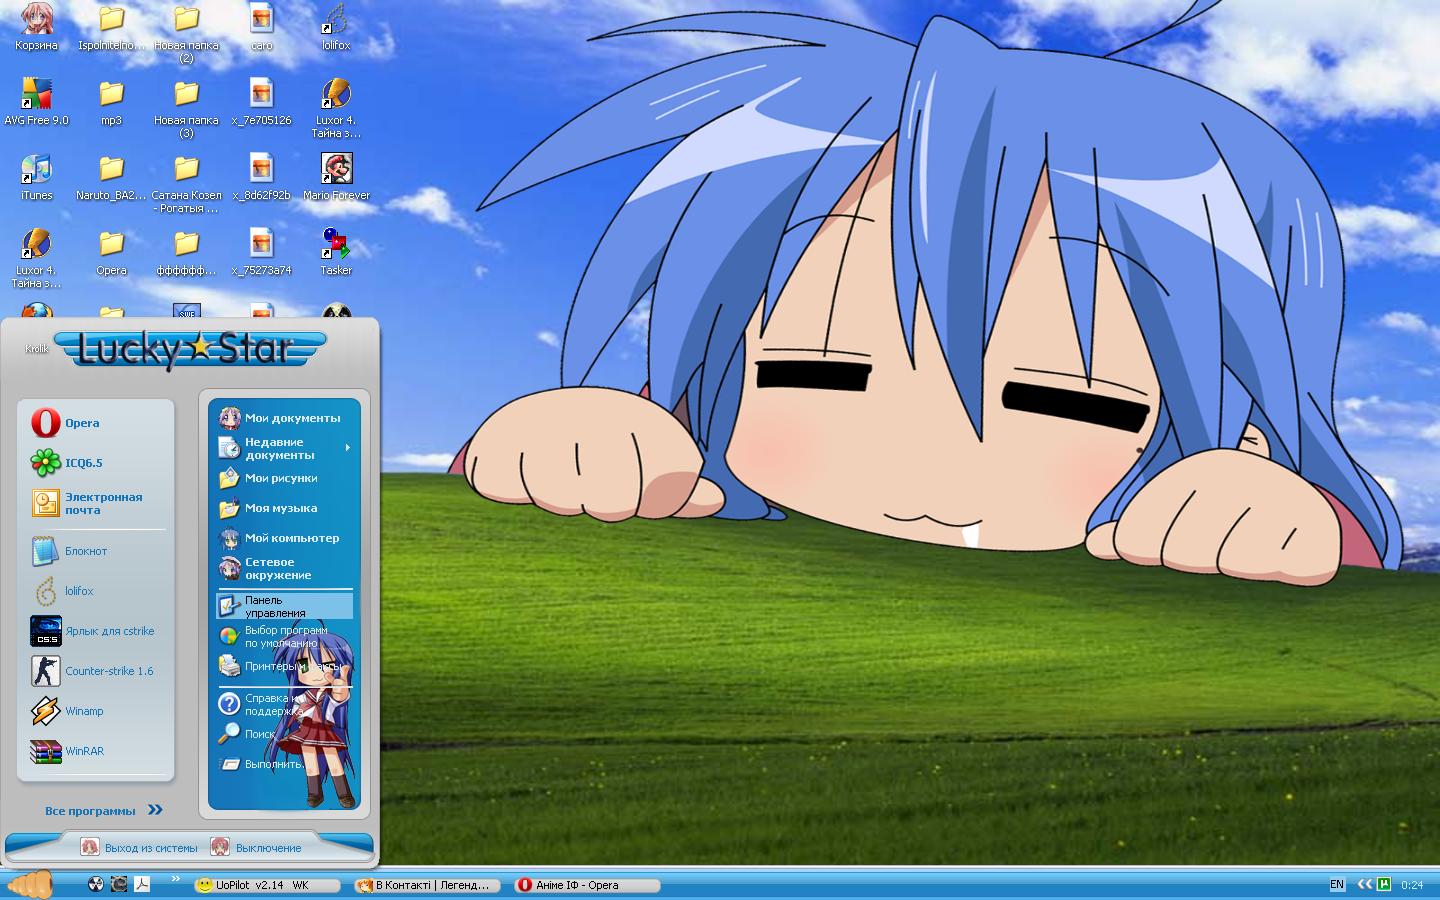Show hidden system tray icons

click(1365, 885)
